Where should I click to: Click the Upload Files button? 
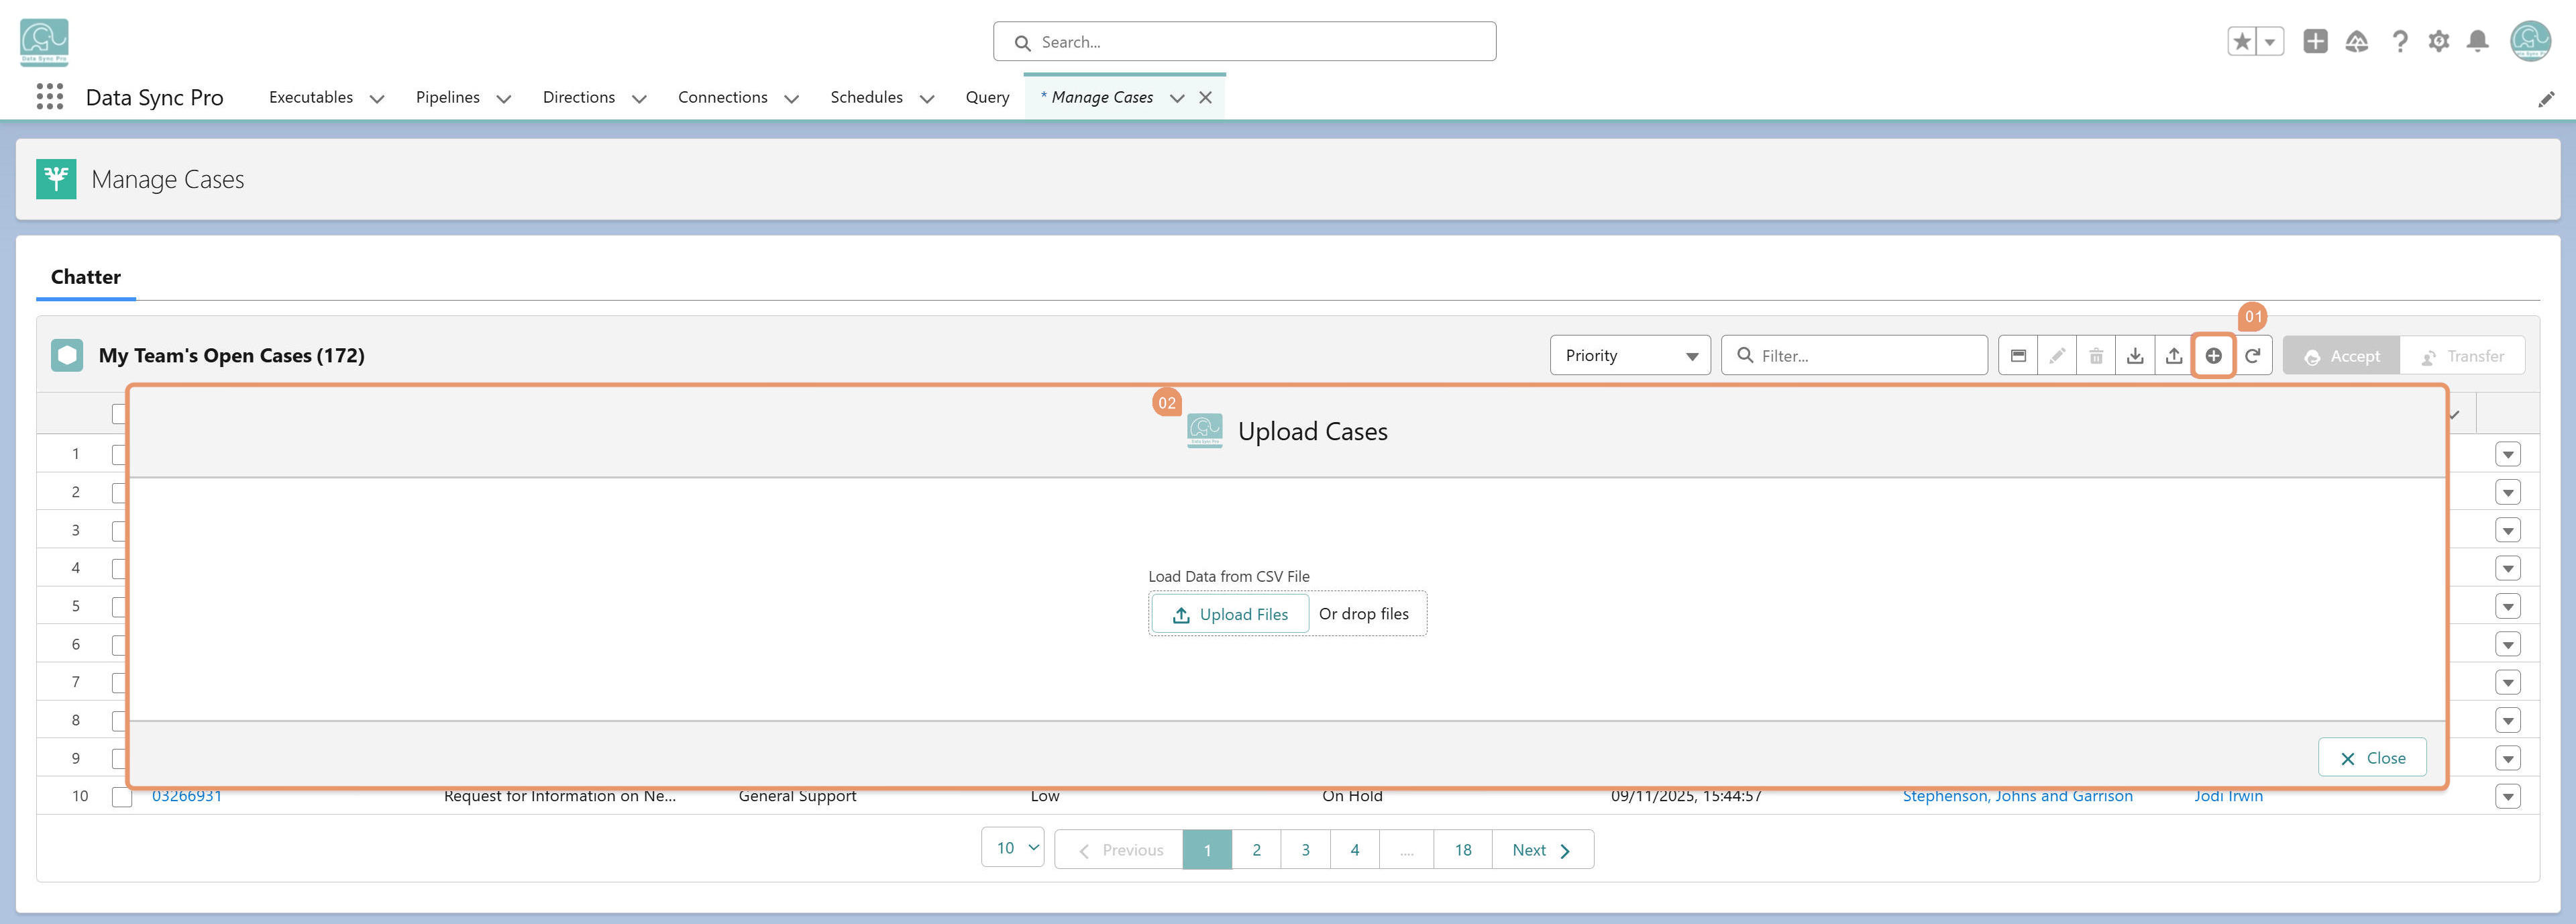(x=1230, y=614)
